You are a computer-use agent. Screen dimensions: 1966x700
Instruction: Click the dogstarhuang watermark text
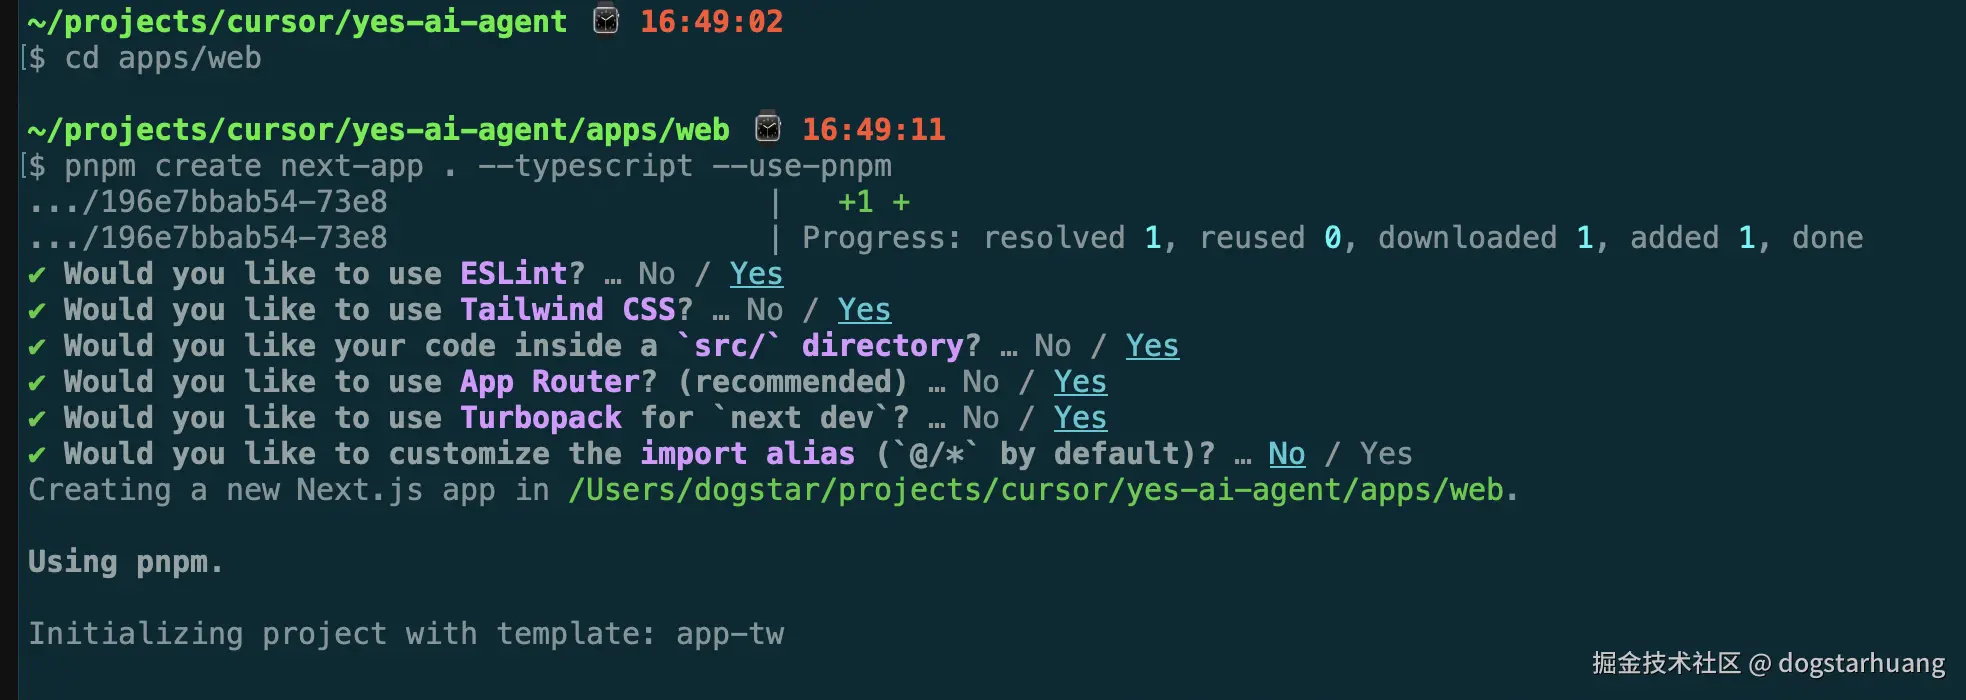(x=1862, y=663)
